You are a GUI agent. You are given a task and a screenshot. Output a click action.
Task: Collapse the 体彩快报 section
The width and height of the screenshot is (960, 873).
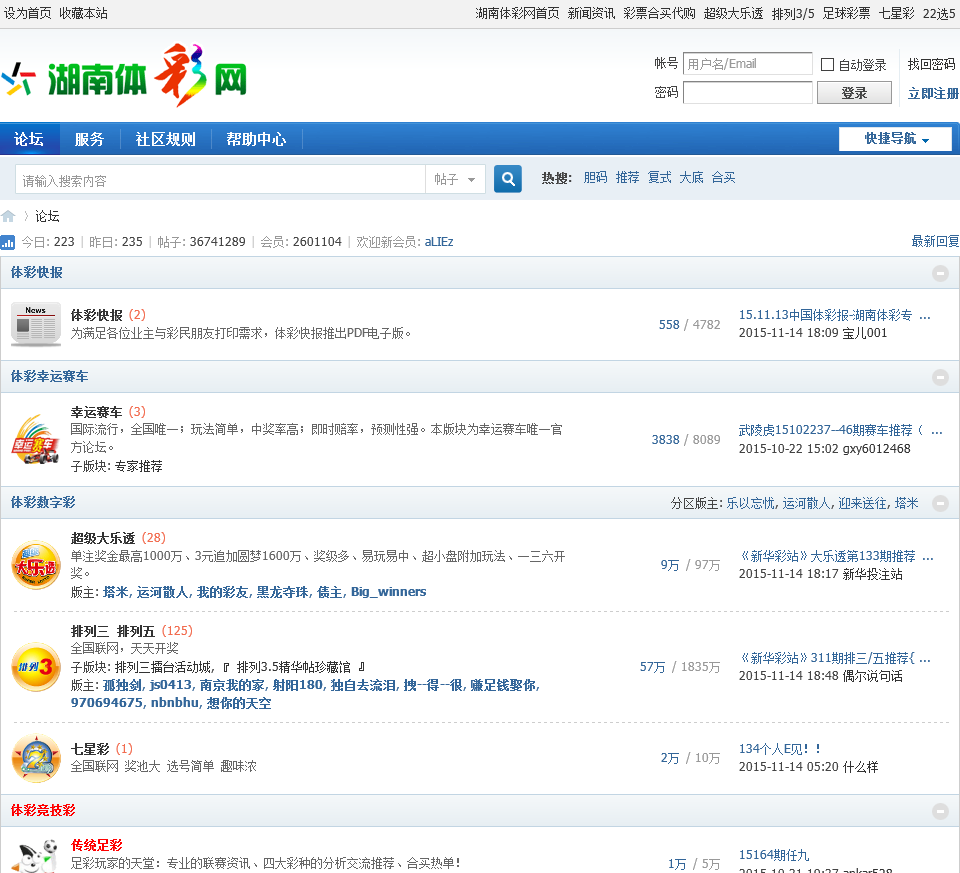click(x=940, y=273)
